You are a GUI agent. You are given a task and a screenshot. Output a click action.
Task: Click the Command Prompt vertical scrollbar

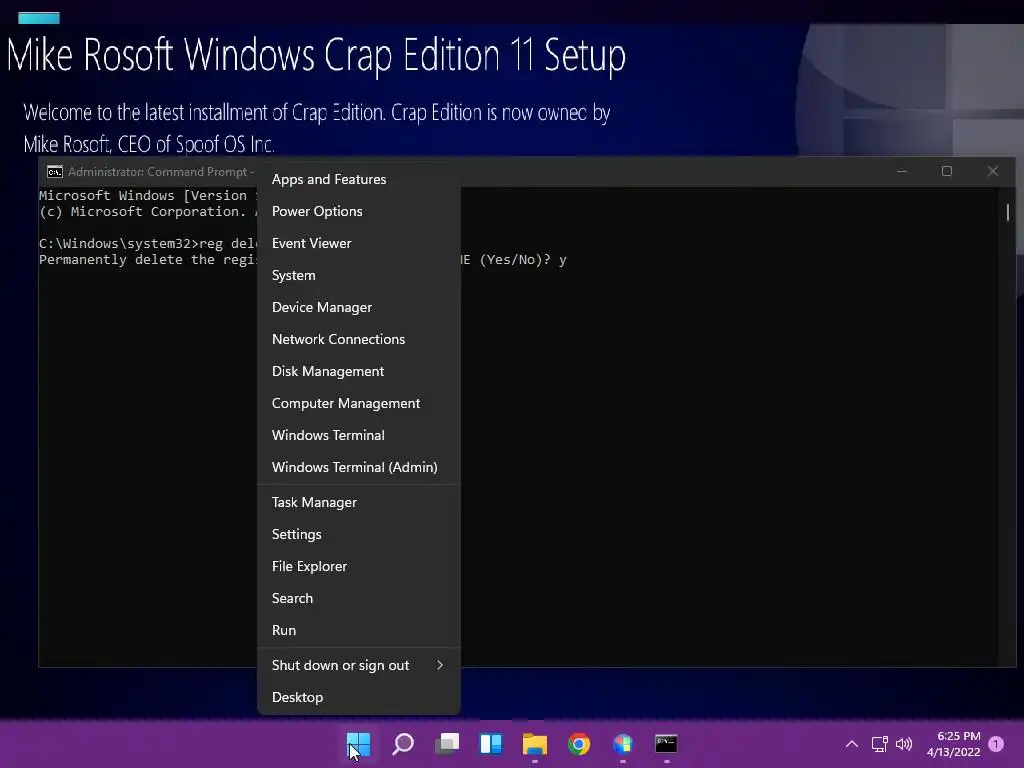point(1007,426)
